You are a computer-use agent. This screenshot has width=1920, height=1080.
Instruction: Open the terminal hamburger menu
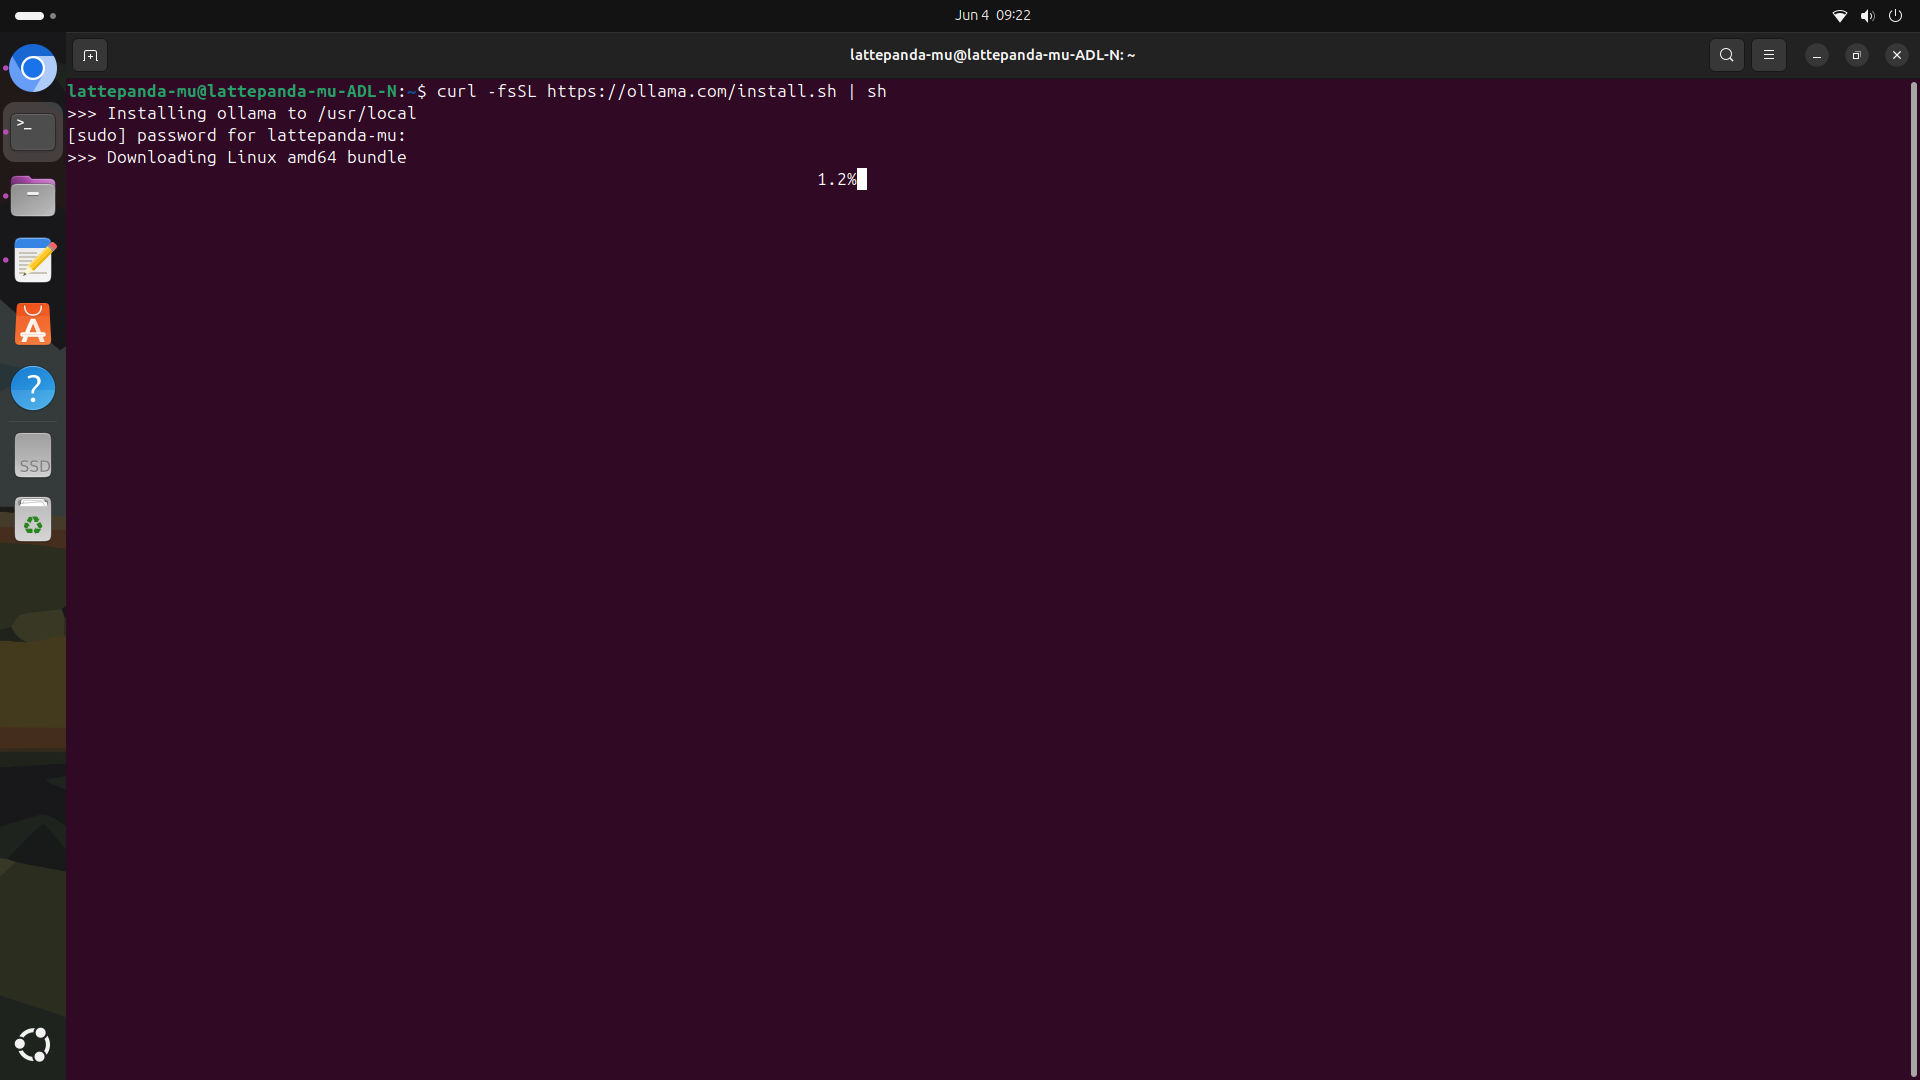[x=1768, y=55]
